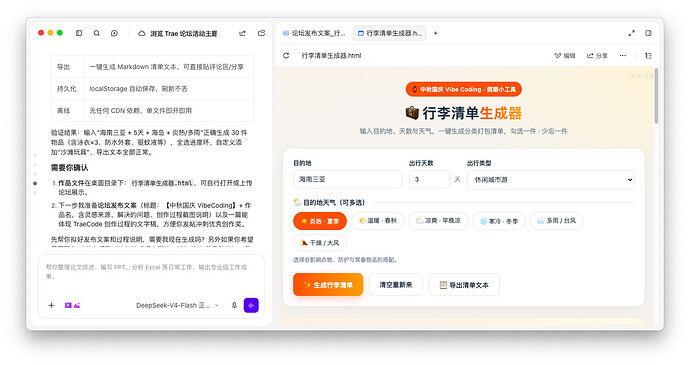Open search with the magnifier icon
This screenshot has width=690, height=365.
[x=97, y=33]
